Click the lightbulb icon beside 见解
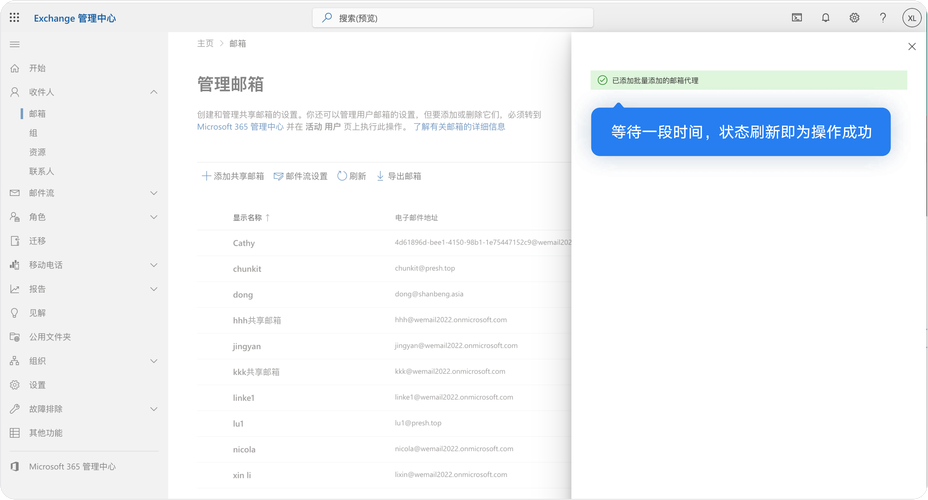This screenshot has width=928, height=500. pos(15,313)
